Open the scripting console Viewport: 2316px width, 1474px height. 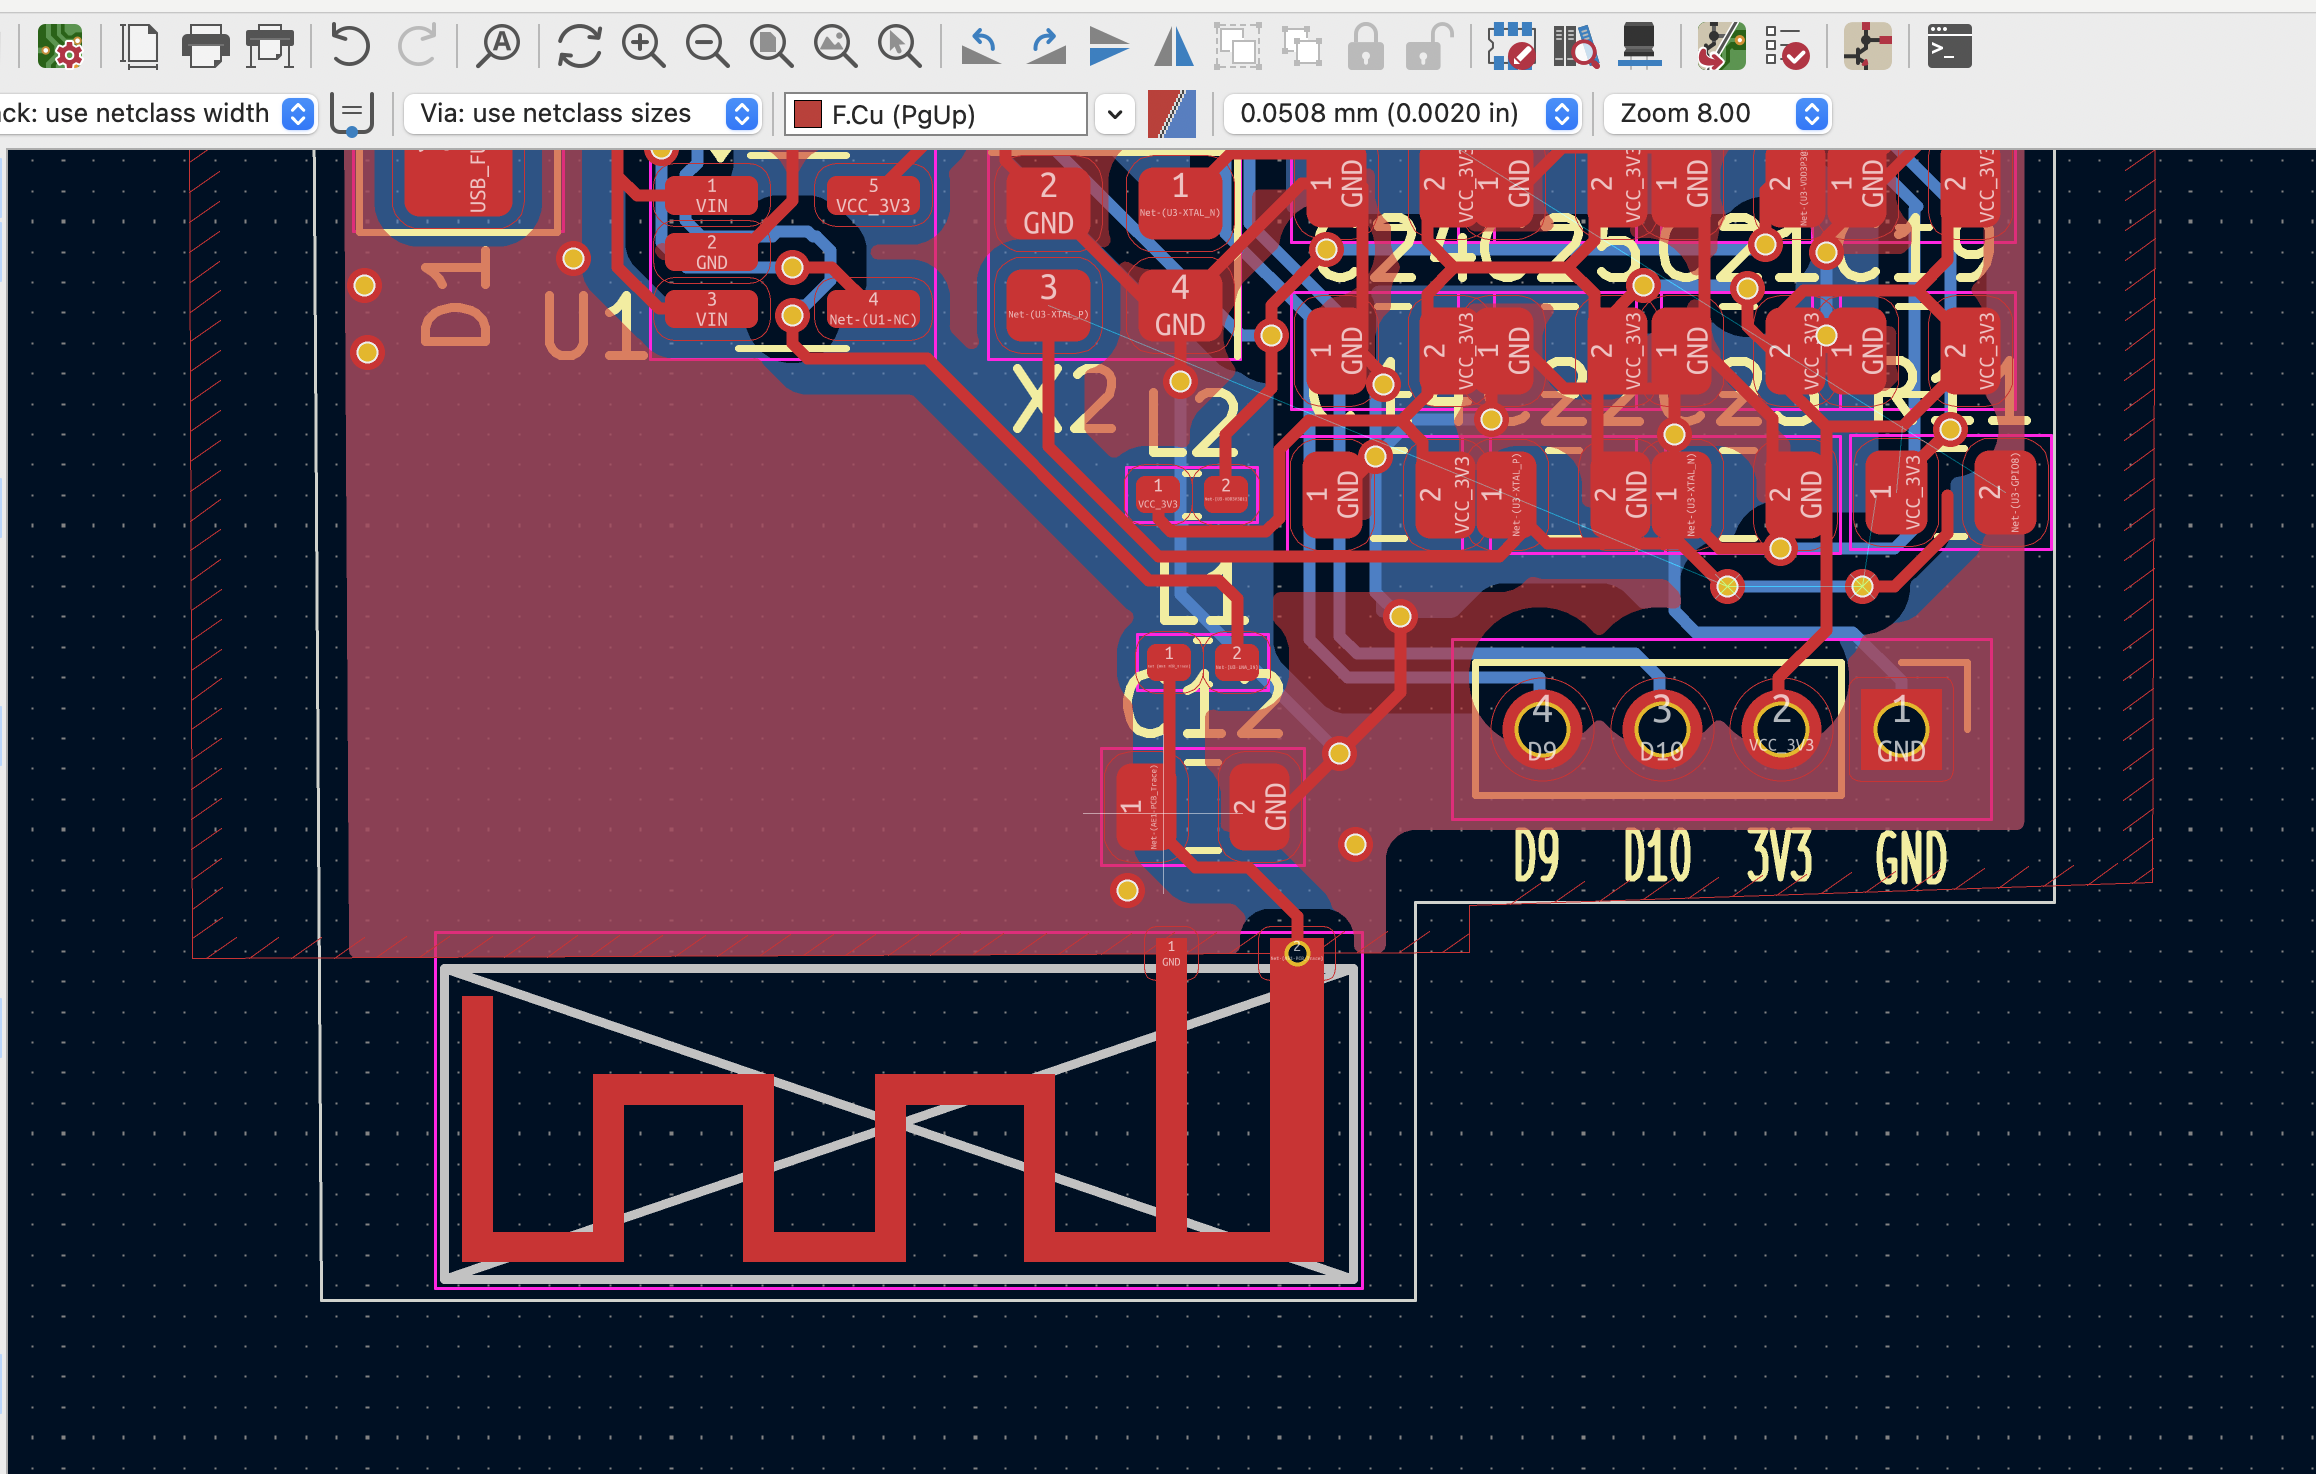click(1949, 46)
